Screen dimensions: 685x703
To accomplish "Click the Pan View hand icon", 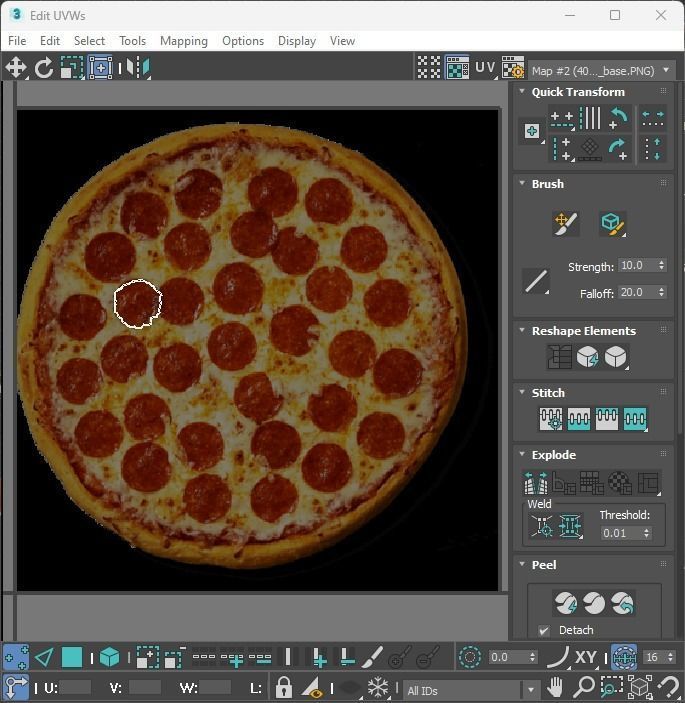I will click(x=555, y=687).
